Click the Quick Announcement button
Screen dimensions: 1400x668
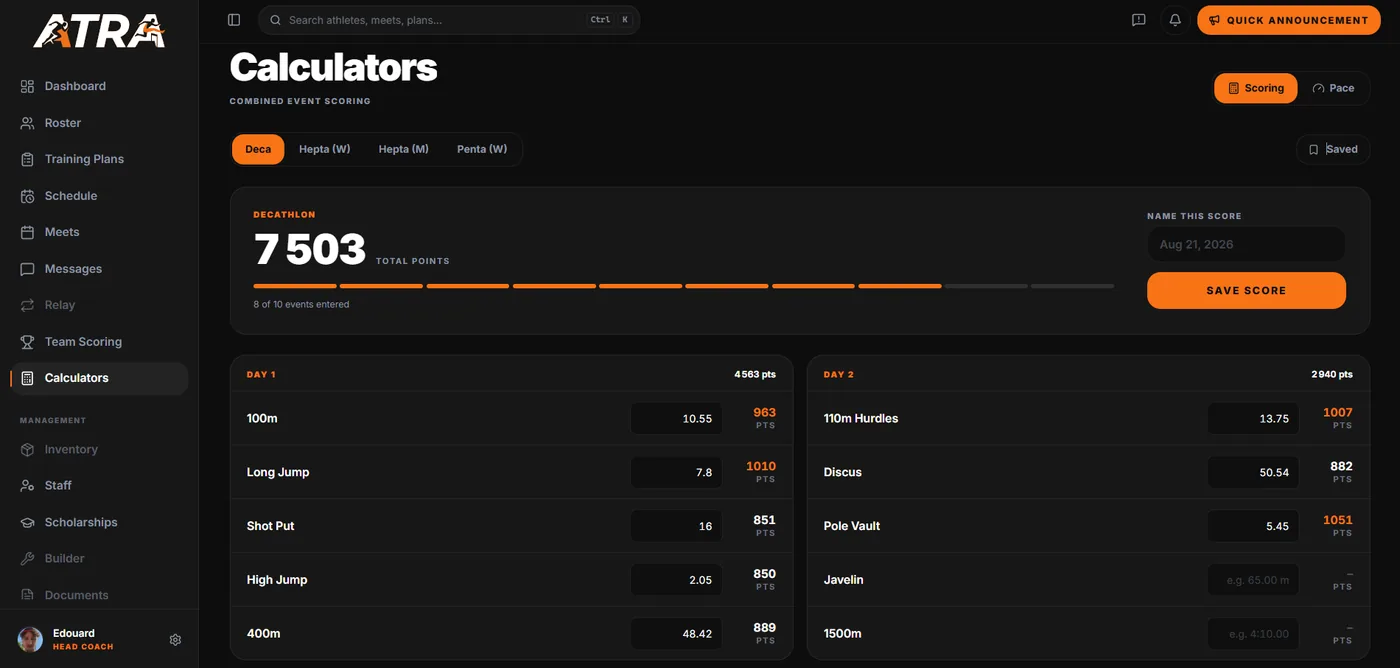pos(1288,20)
